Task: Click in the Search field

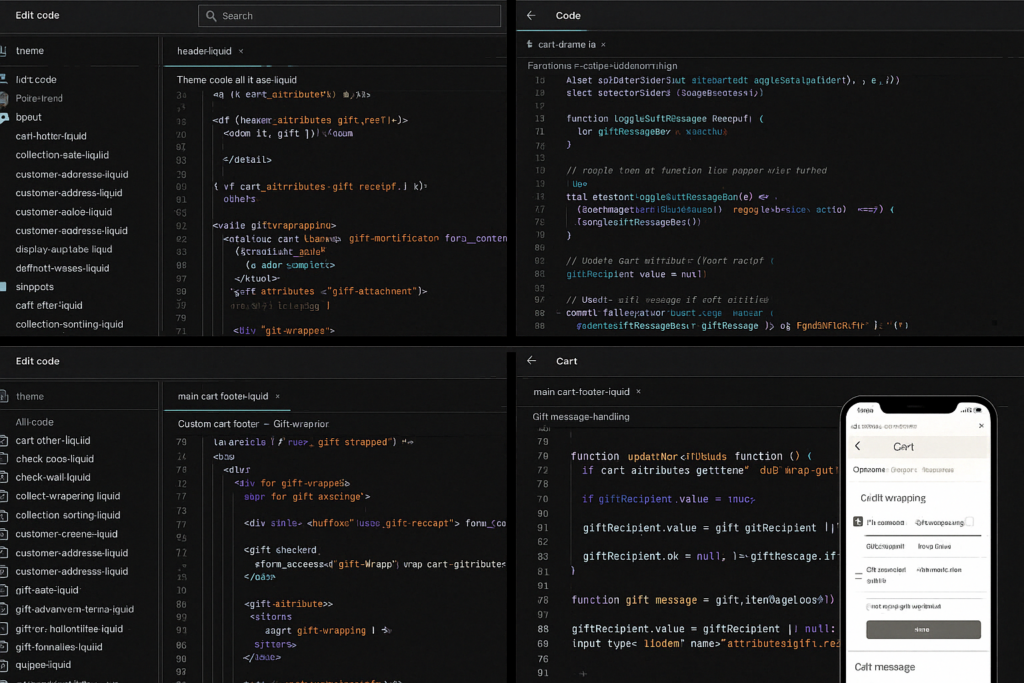Action: pos(349,16)
